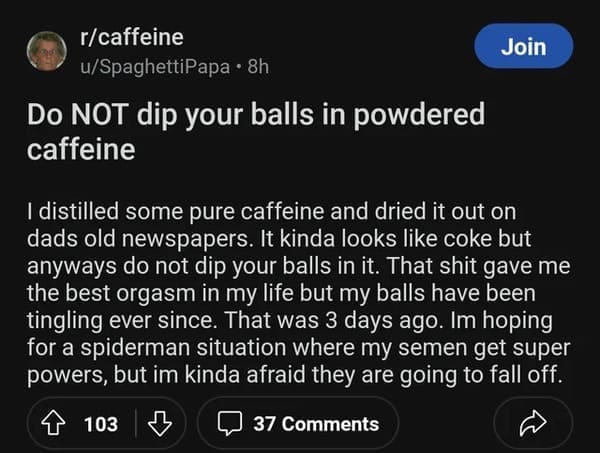Screen dimensions: 600x453
Task: Join the r/caffeine community
Action: click(x=524, y=46)
